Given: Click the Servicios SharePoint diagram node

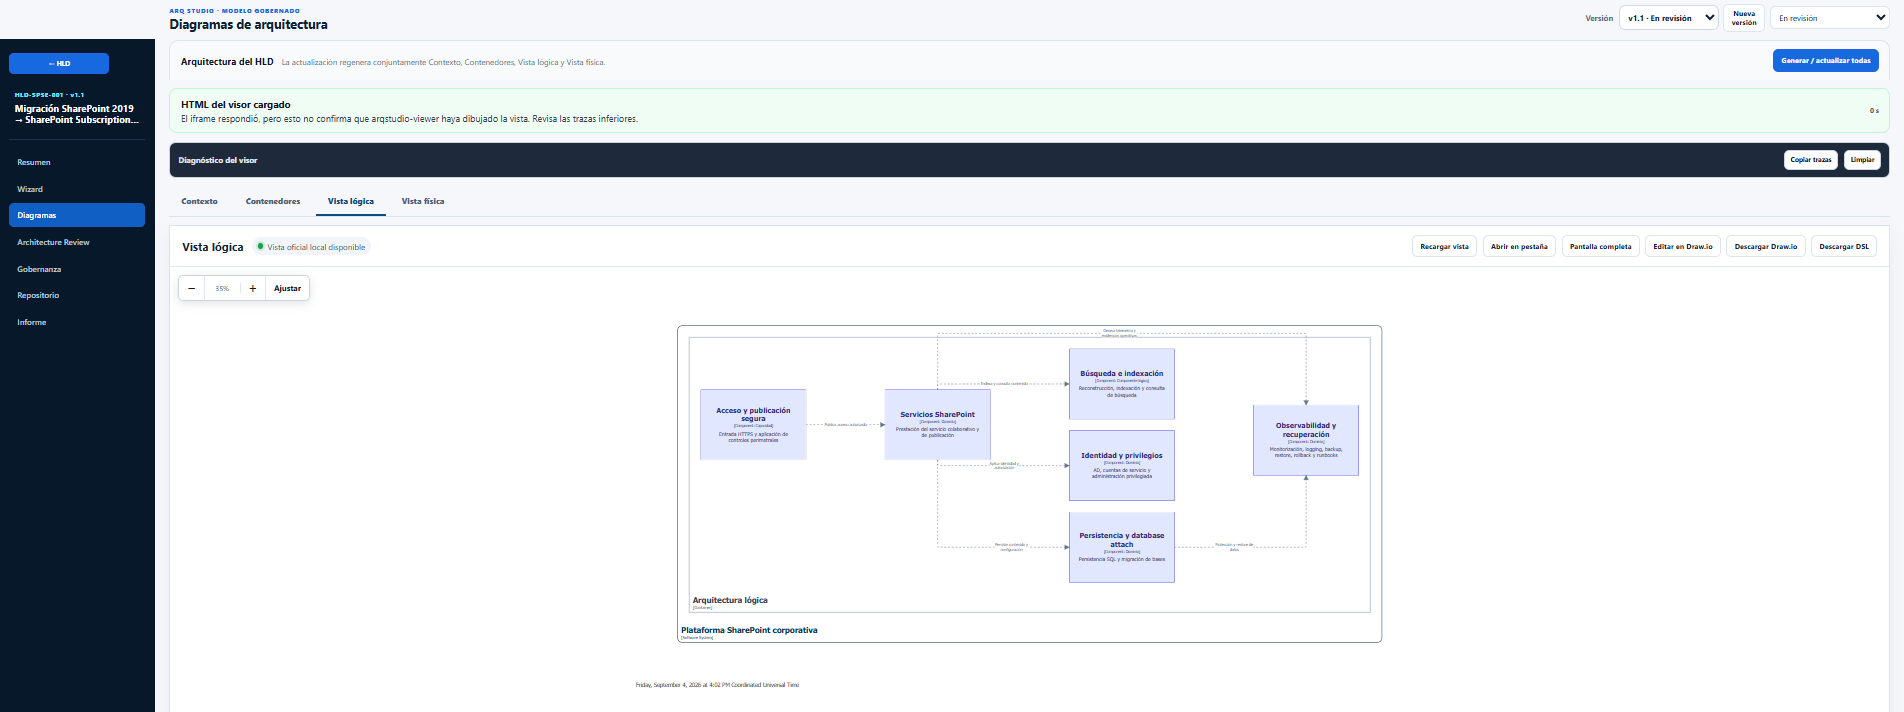Looking at the screenshot, I should pos(938,425).
